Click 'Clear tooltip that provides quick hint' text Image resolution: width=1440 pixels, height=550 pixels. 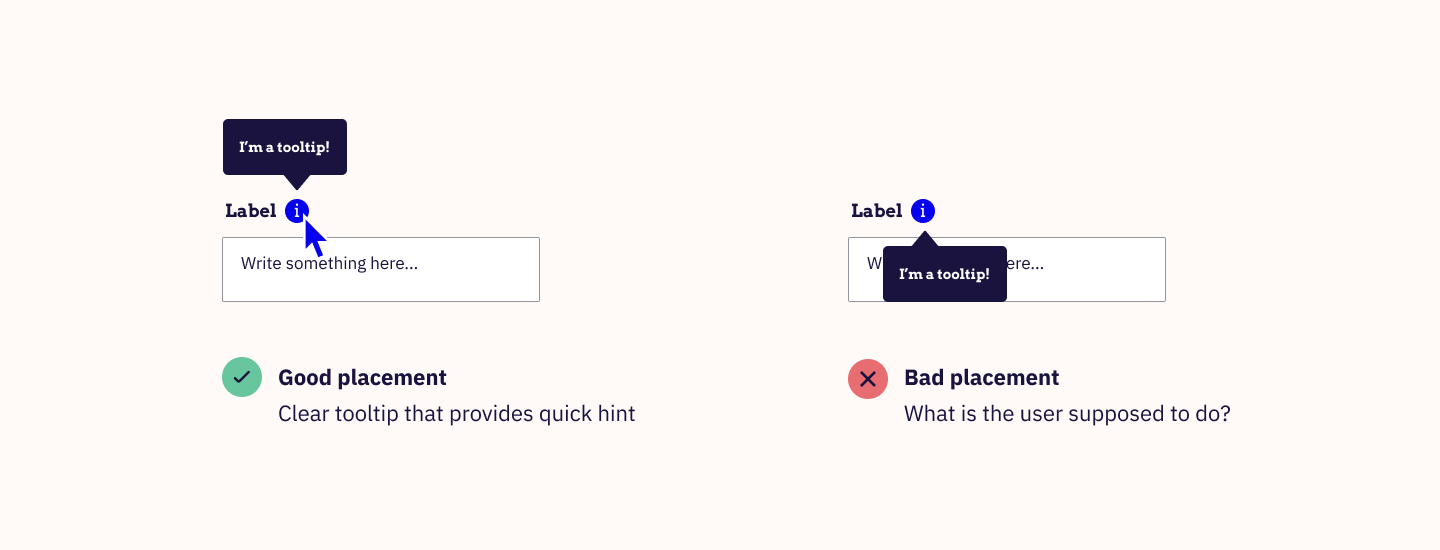pos(457,414)
